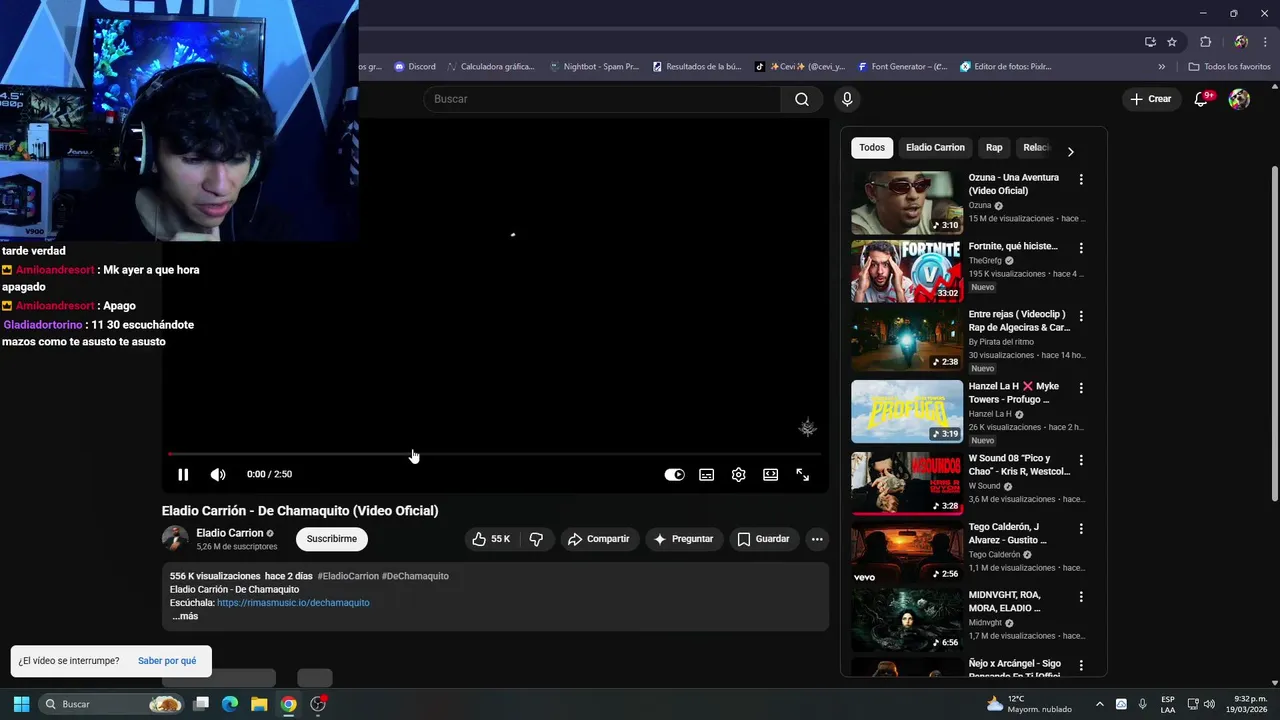
Task: Save the video with Guardar
Action: pyautogui.click(x=764, y=539)
